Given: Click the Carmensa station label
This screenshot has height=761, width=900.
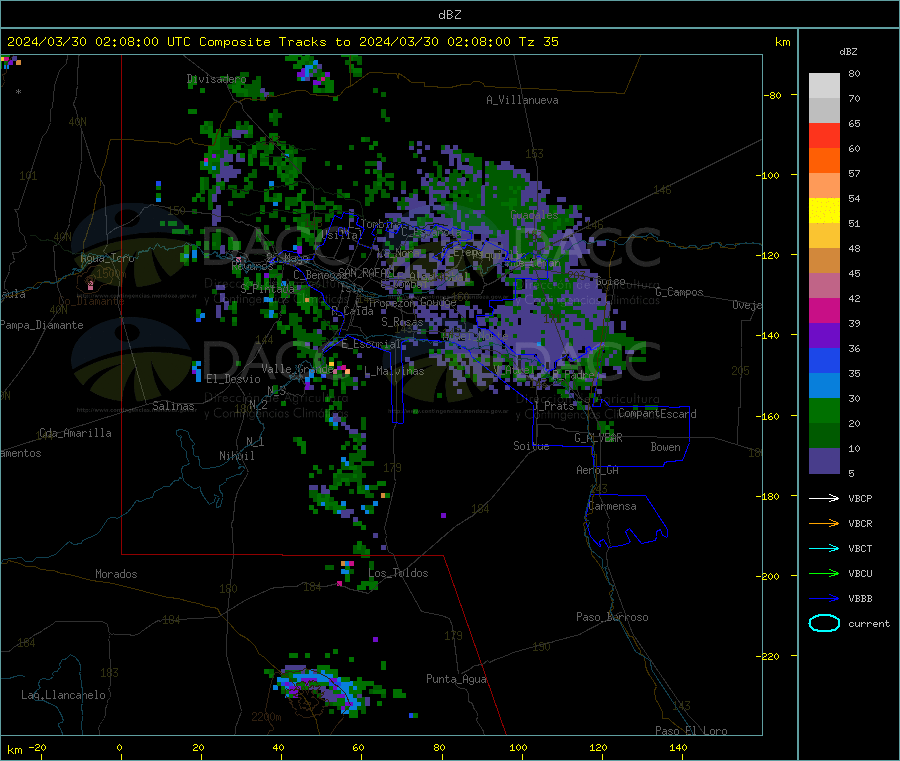Looking at the screenshot, I should pos(612,506).
